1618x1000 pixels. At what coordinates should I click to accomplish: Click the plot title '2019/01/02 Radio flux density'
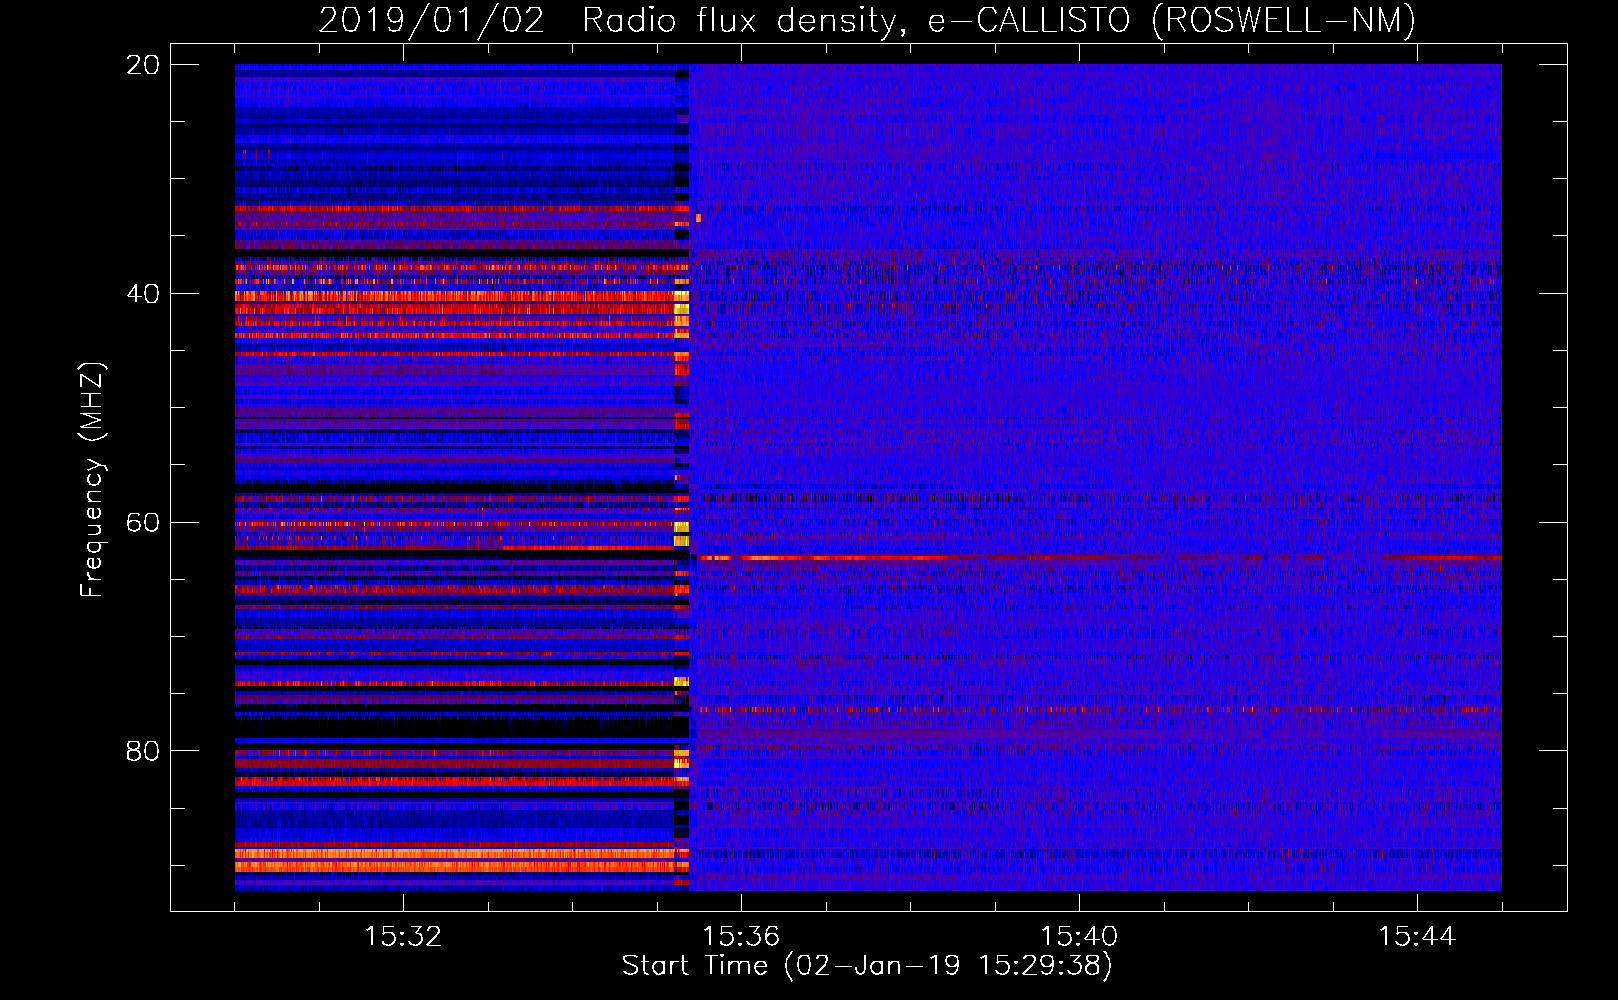(867, 20)
